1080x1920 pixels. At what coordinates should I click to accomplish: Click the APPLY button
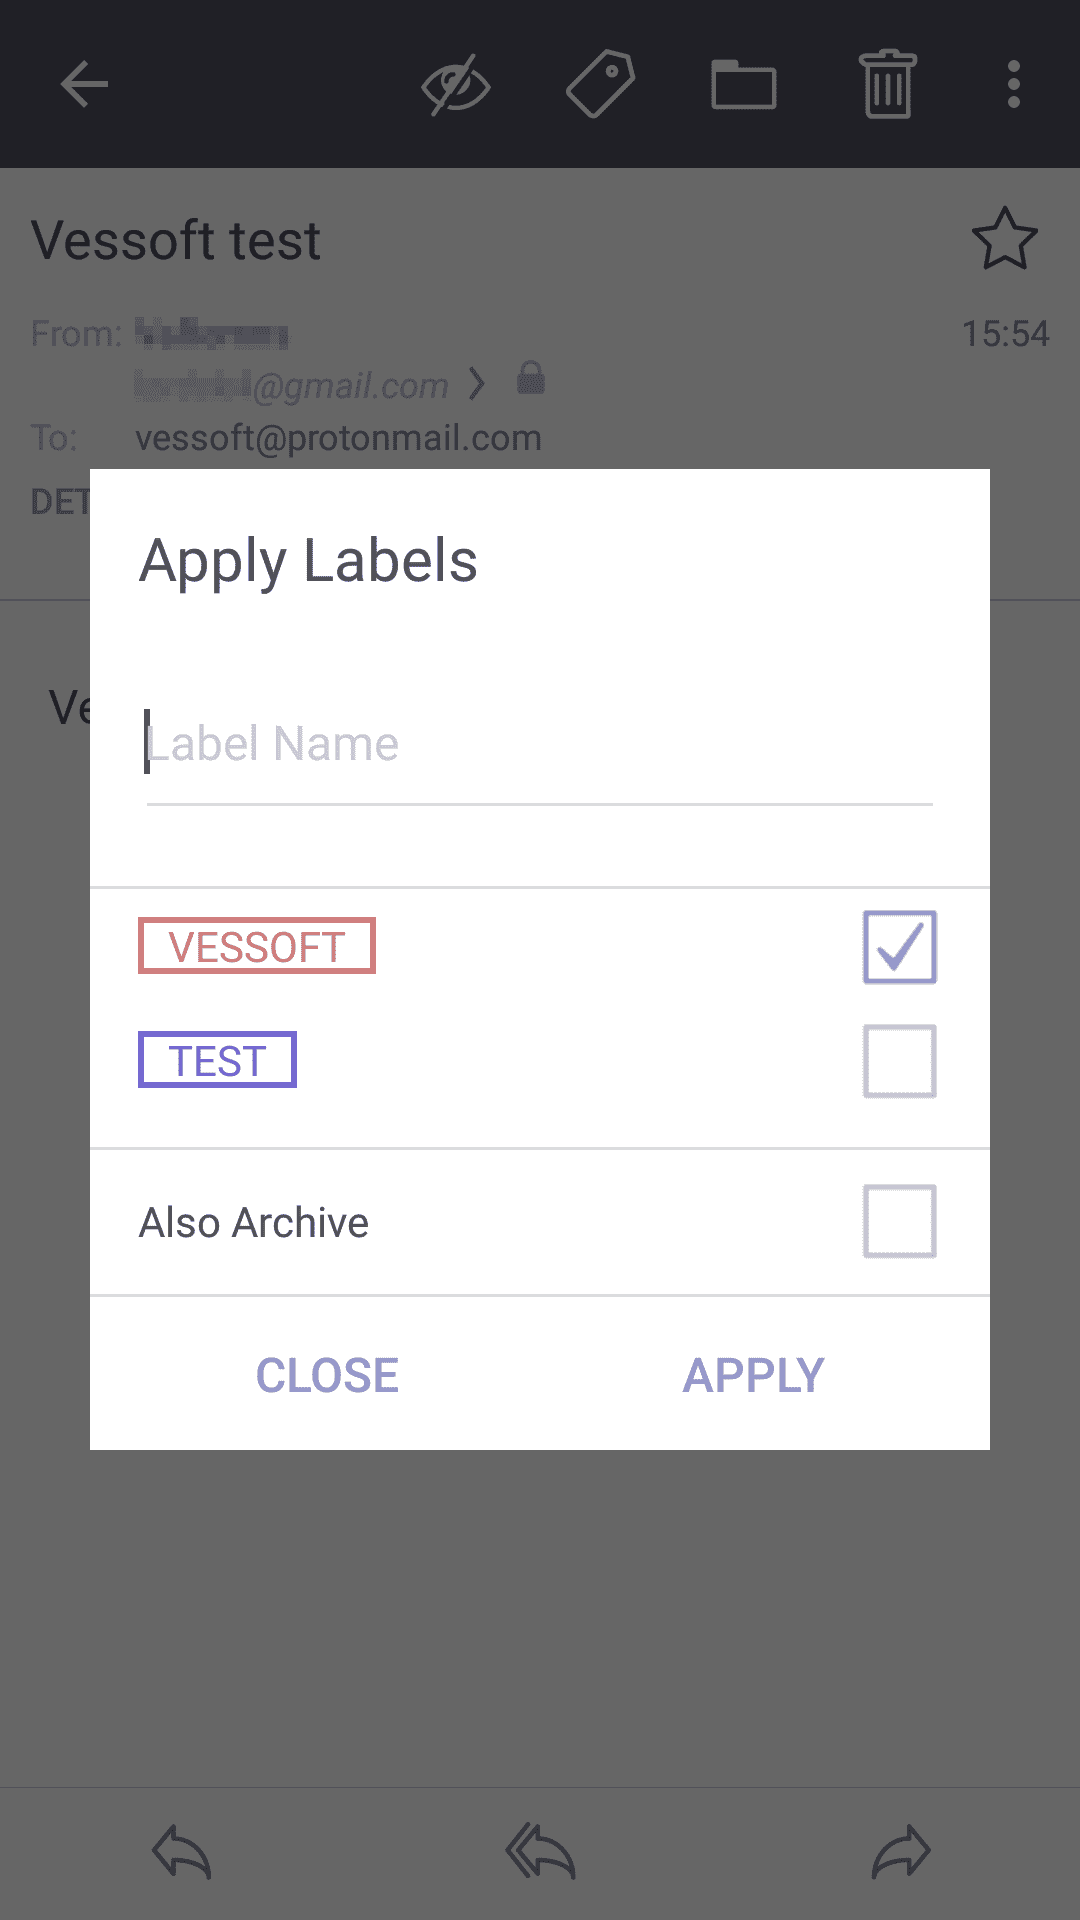754,1375
